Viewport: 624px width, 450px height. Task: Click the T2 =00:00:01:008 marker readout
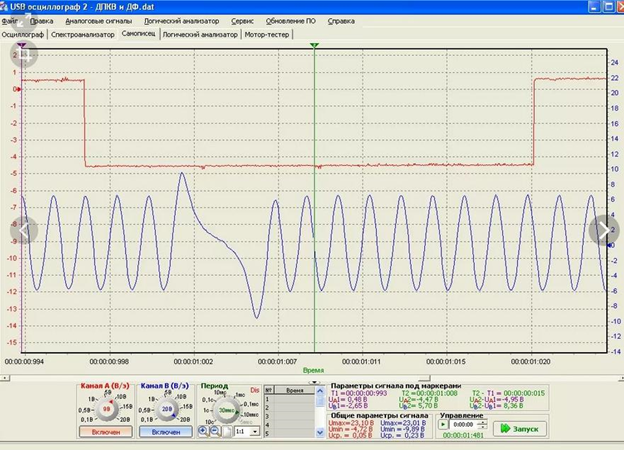[x=429, y=393]
